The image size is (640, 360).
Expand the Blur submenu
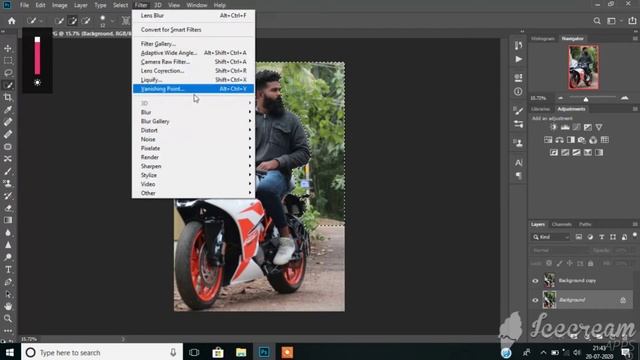coord(193,112)
